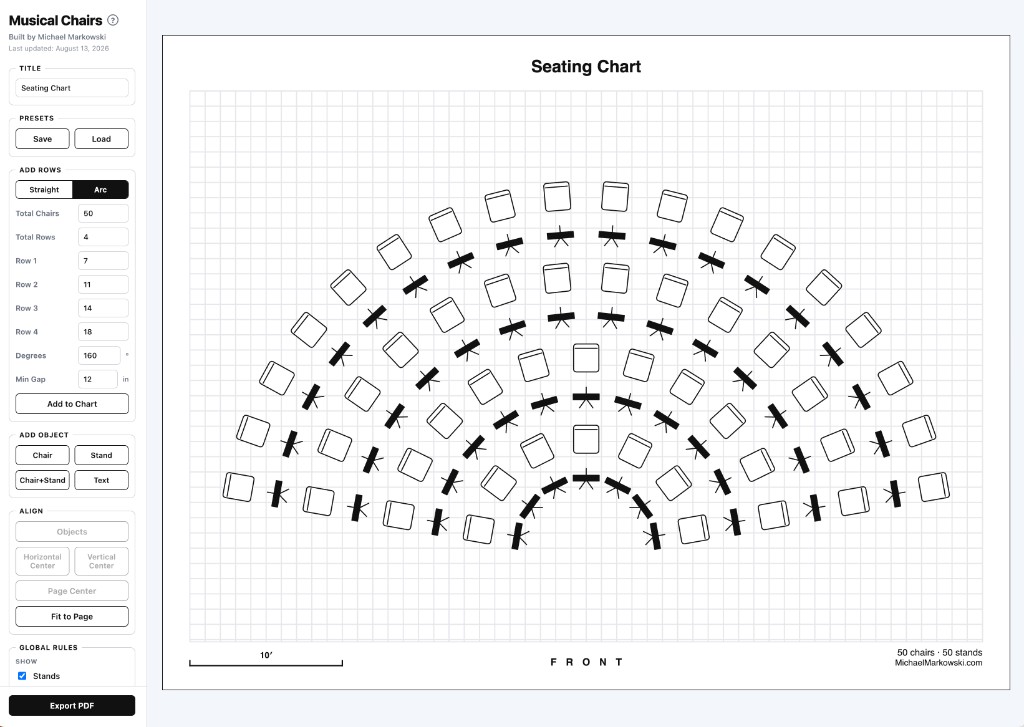The width and height of the screenshot is (1024, 727).
Task: Click the Degrees value field
Action: coord(99,355)
